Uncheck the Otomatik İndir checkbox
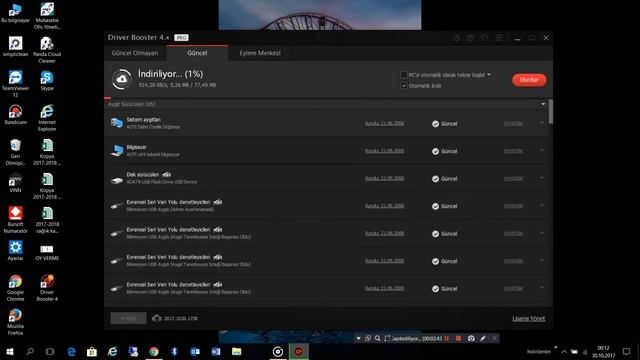The width and height of the screenshot is (640, 360). [404, 85]
